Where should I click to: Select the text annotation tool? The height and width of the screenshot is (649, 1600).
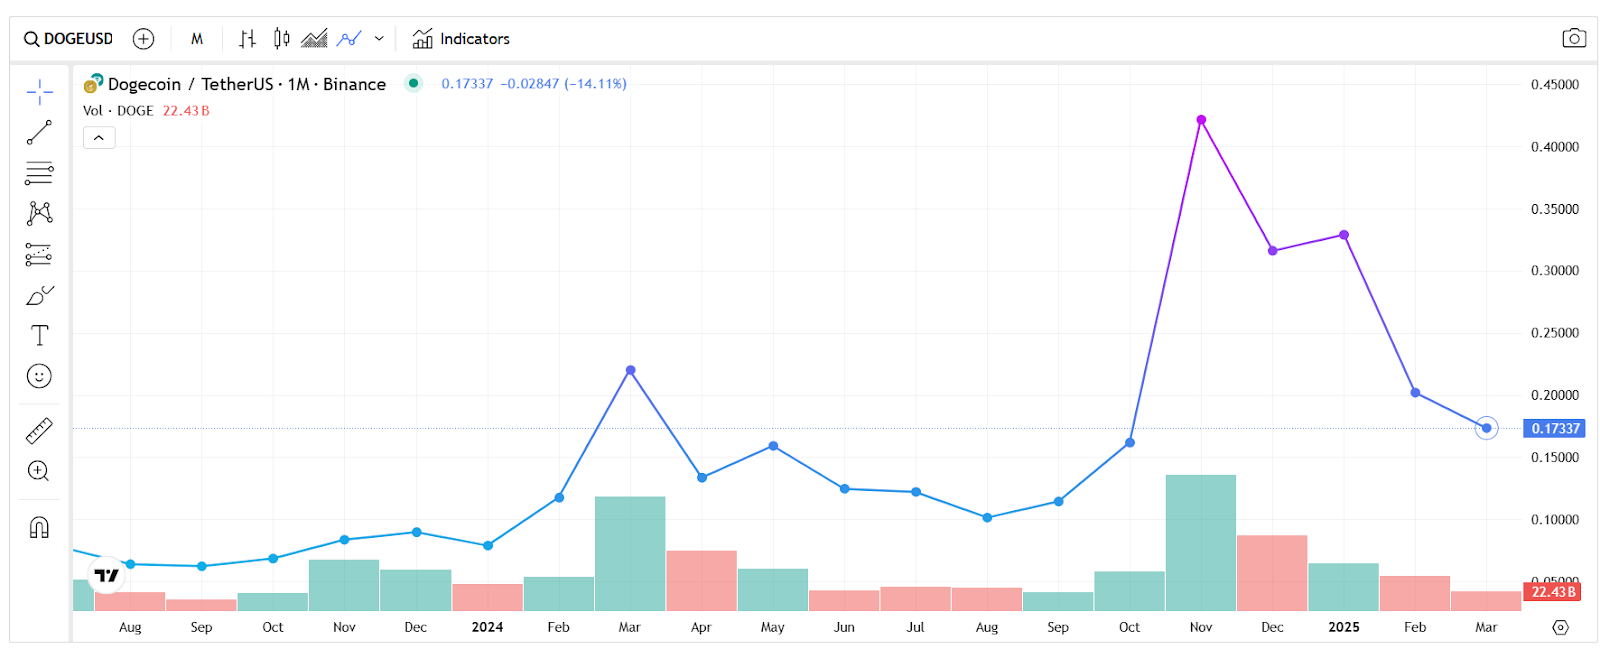point(39,336)
